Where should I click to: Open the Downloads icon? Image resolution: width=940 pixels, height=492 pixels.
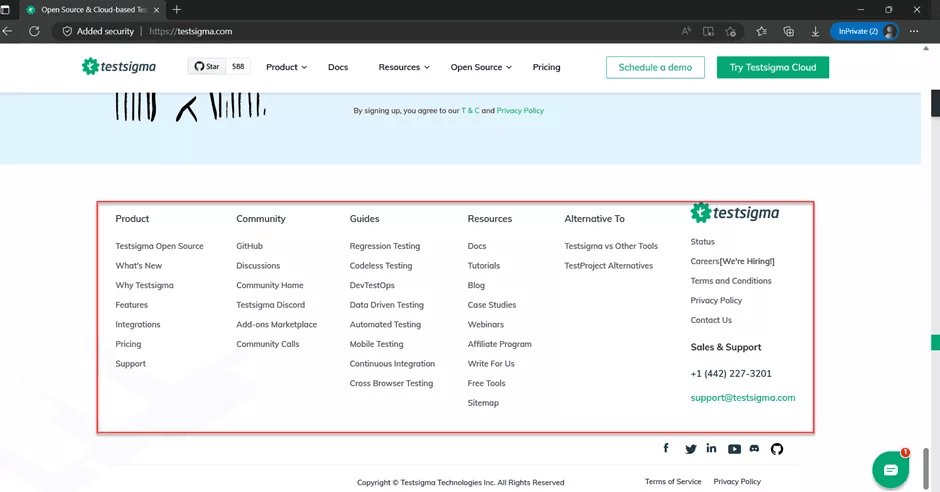[815, 31]
